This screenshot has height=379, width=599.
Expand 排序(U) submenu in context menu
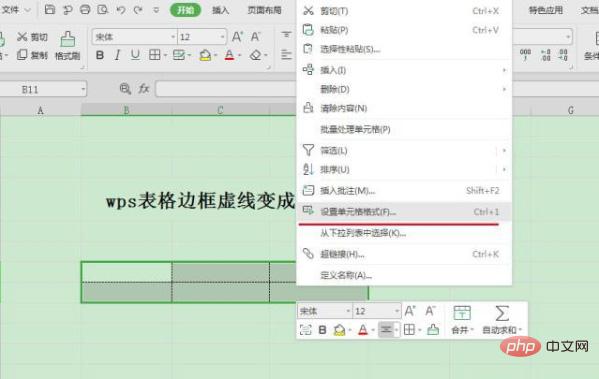(x=404, y=169)
